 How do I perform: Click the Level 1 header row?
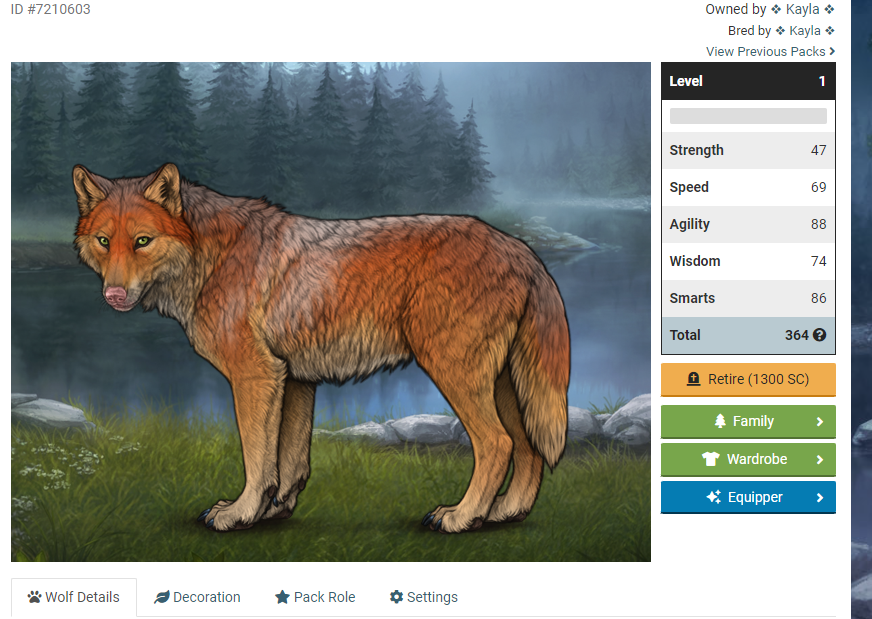[x=748, y=81]
